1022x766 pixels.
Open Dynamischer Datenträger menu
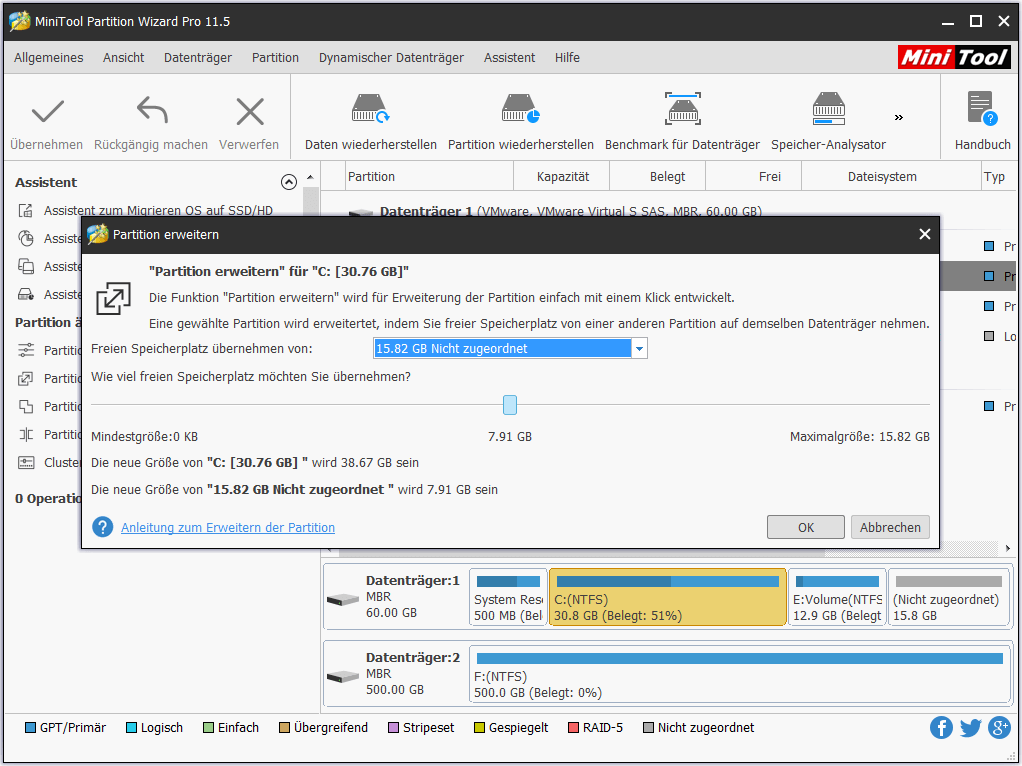[x=391, y=57]
